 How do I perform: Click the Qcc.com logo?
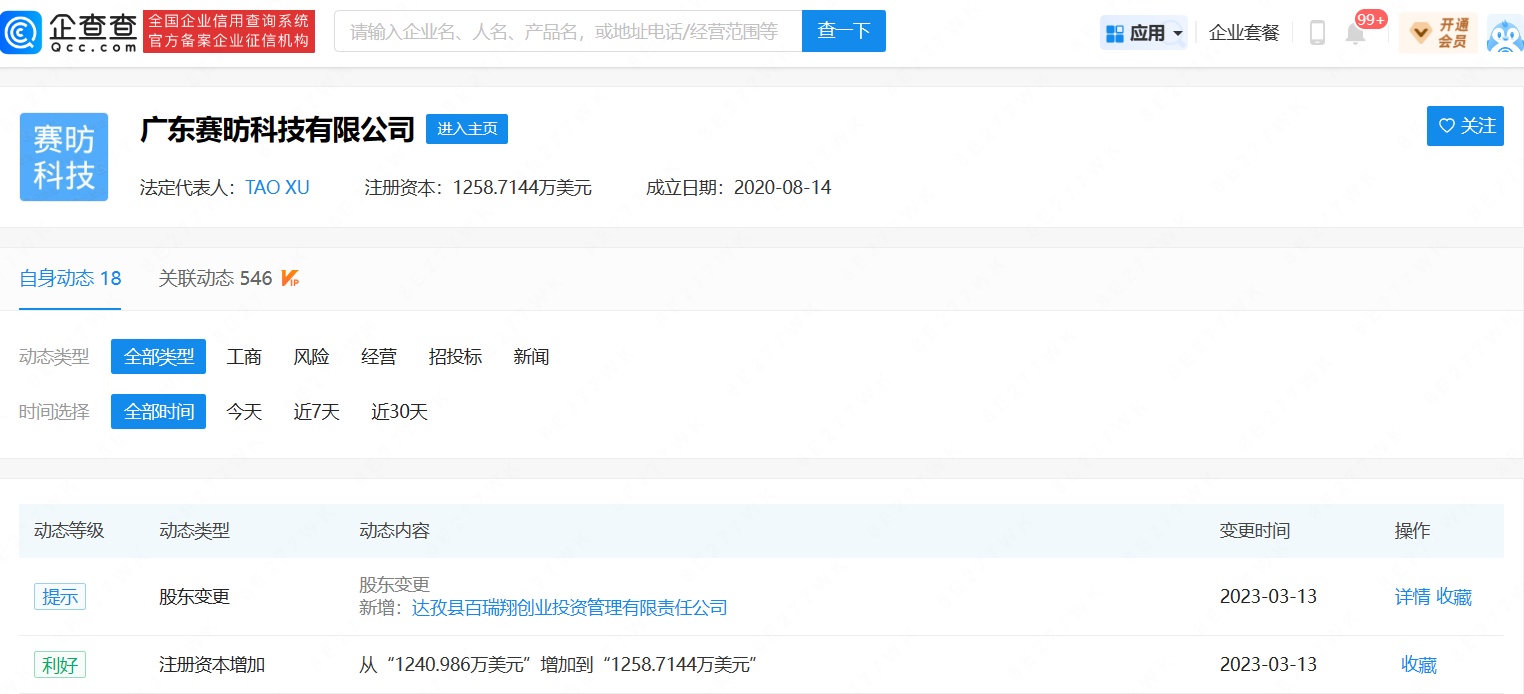(69, 32)
